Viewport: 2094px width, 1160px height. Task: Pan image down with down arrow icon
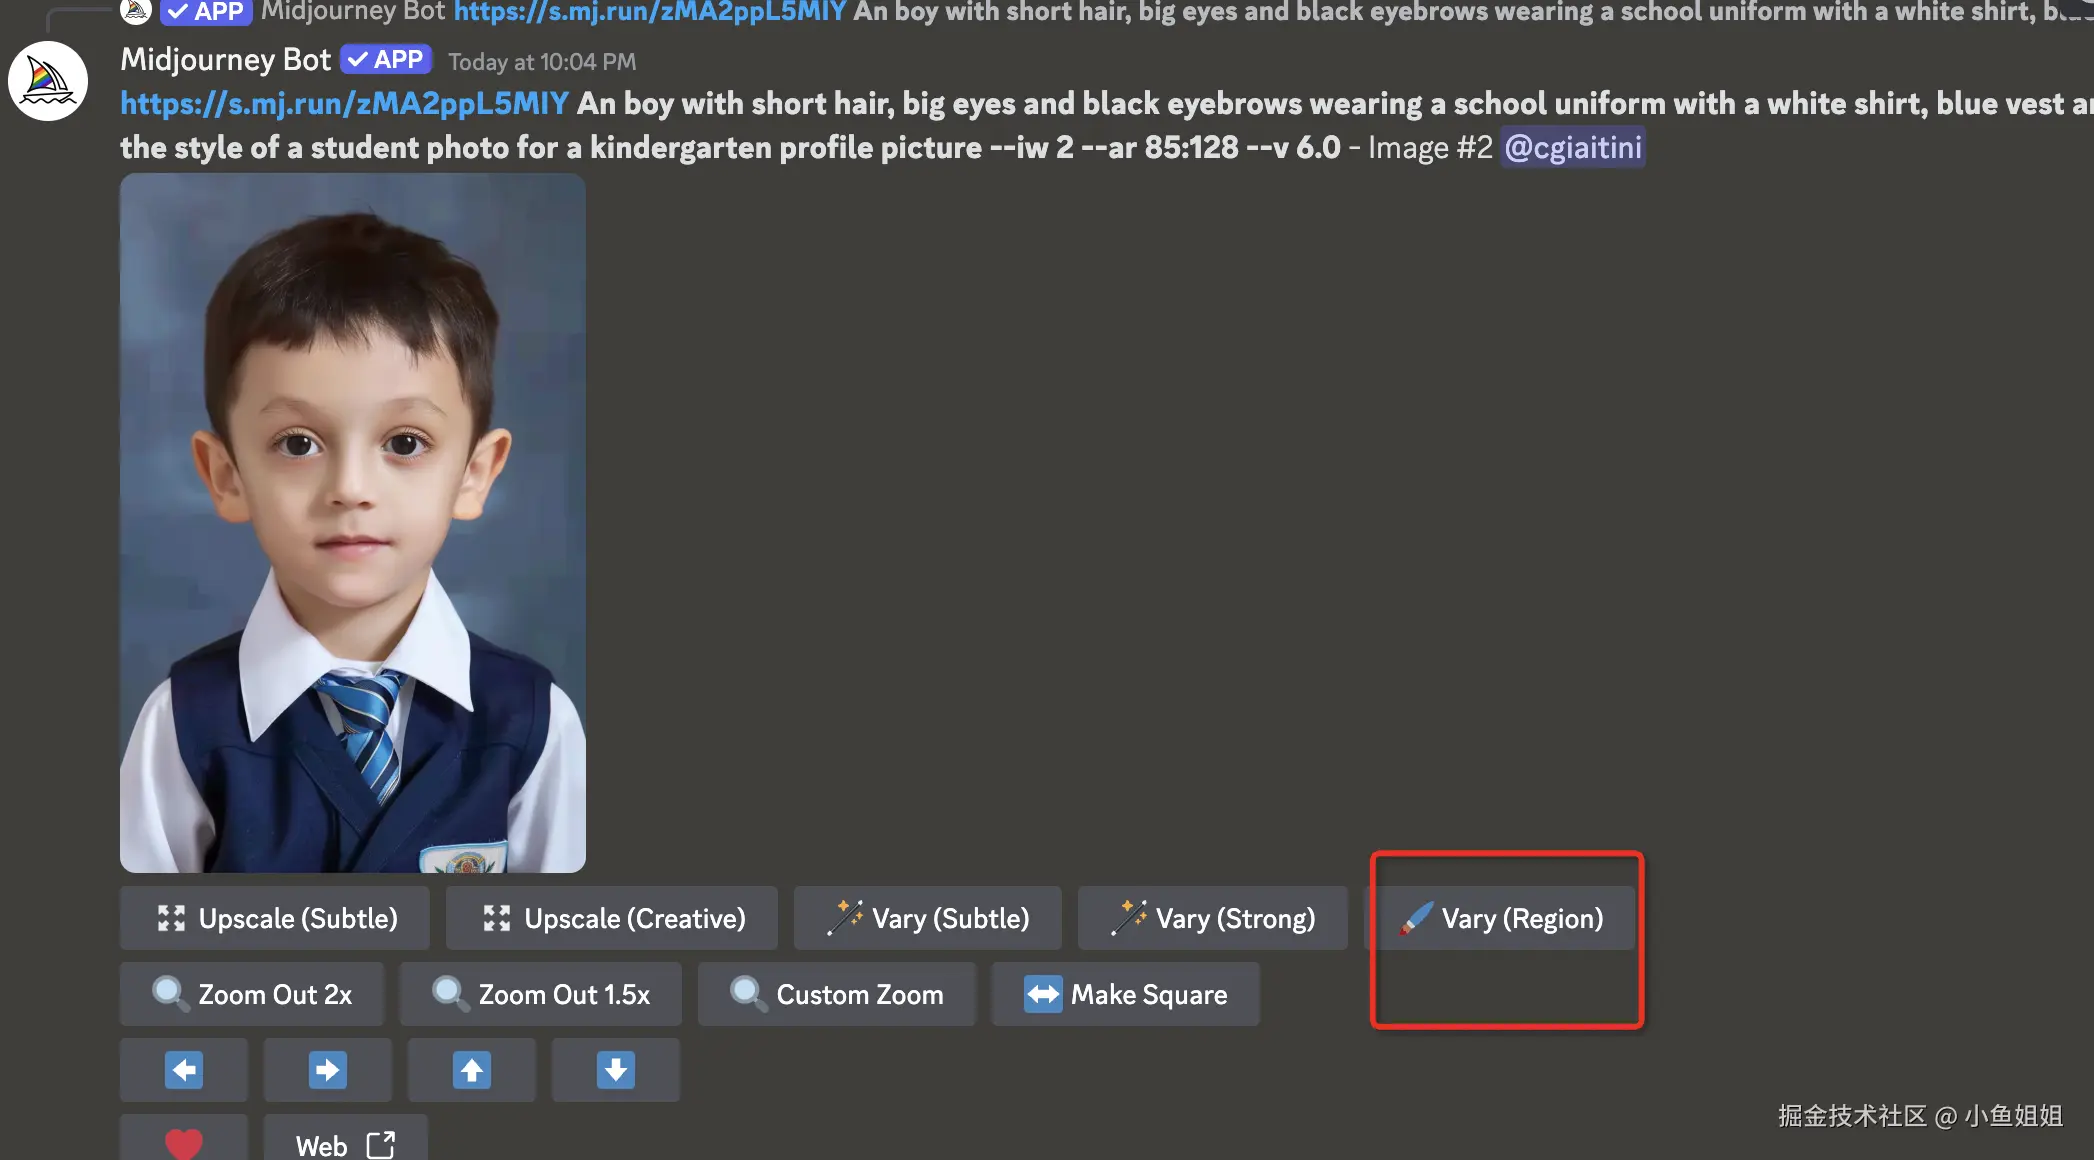[616, 1070]
